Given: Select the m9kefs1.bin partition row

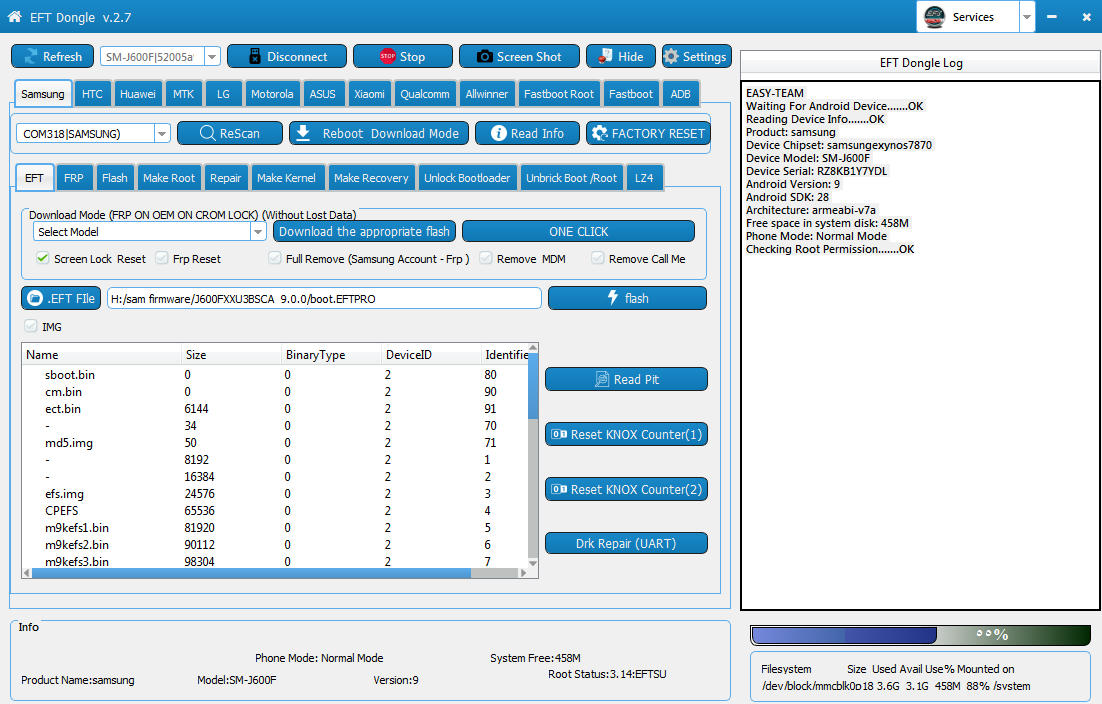Looking at the screenshot, I should point(275,528).
